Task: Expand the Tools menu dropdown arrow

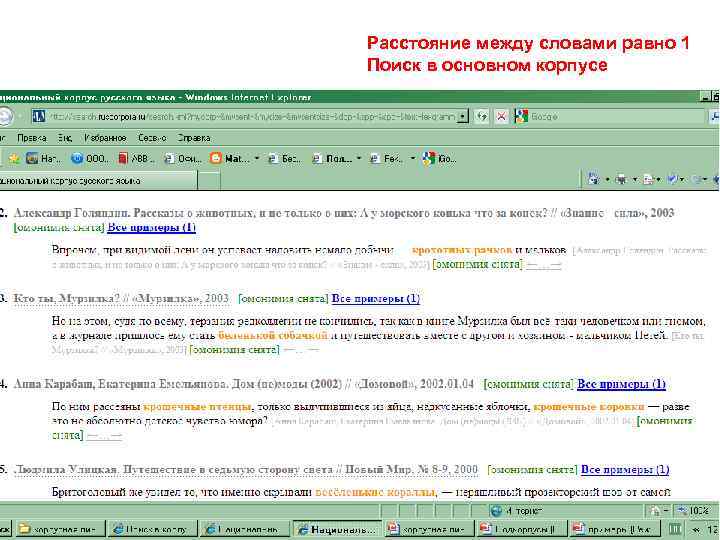Action: [682, 180]
